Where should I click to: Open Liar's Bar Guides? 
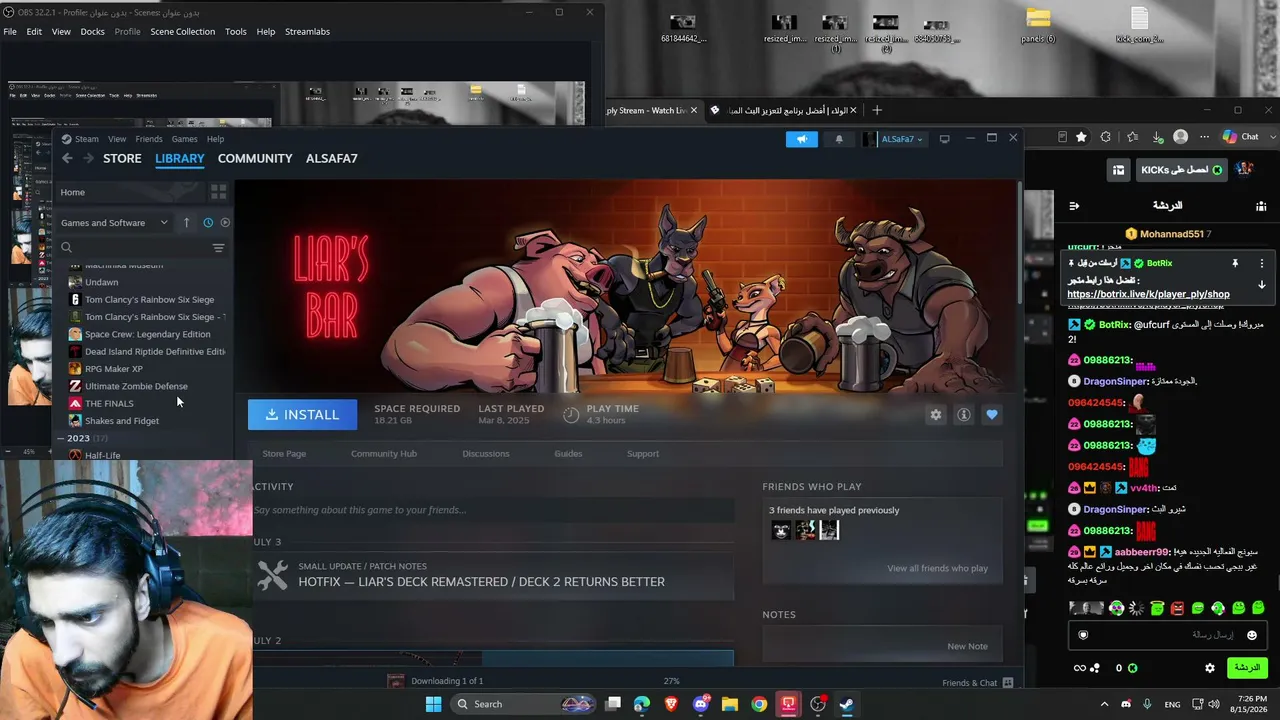[x=568, y=454]
